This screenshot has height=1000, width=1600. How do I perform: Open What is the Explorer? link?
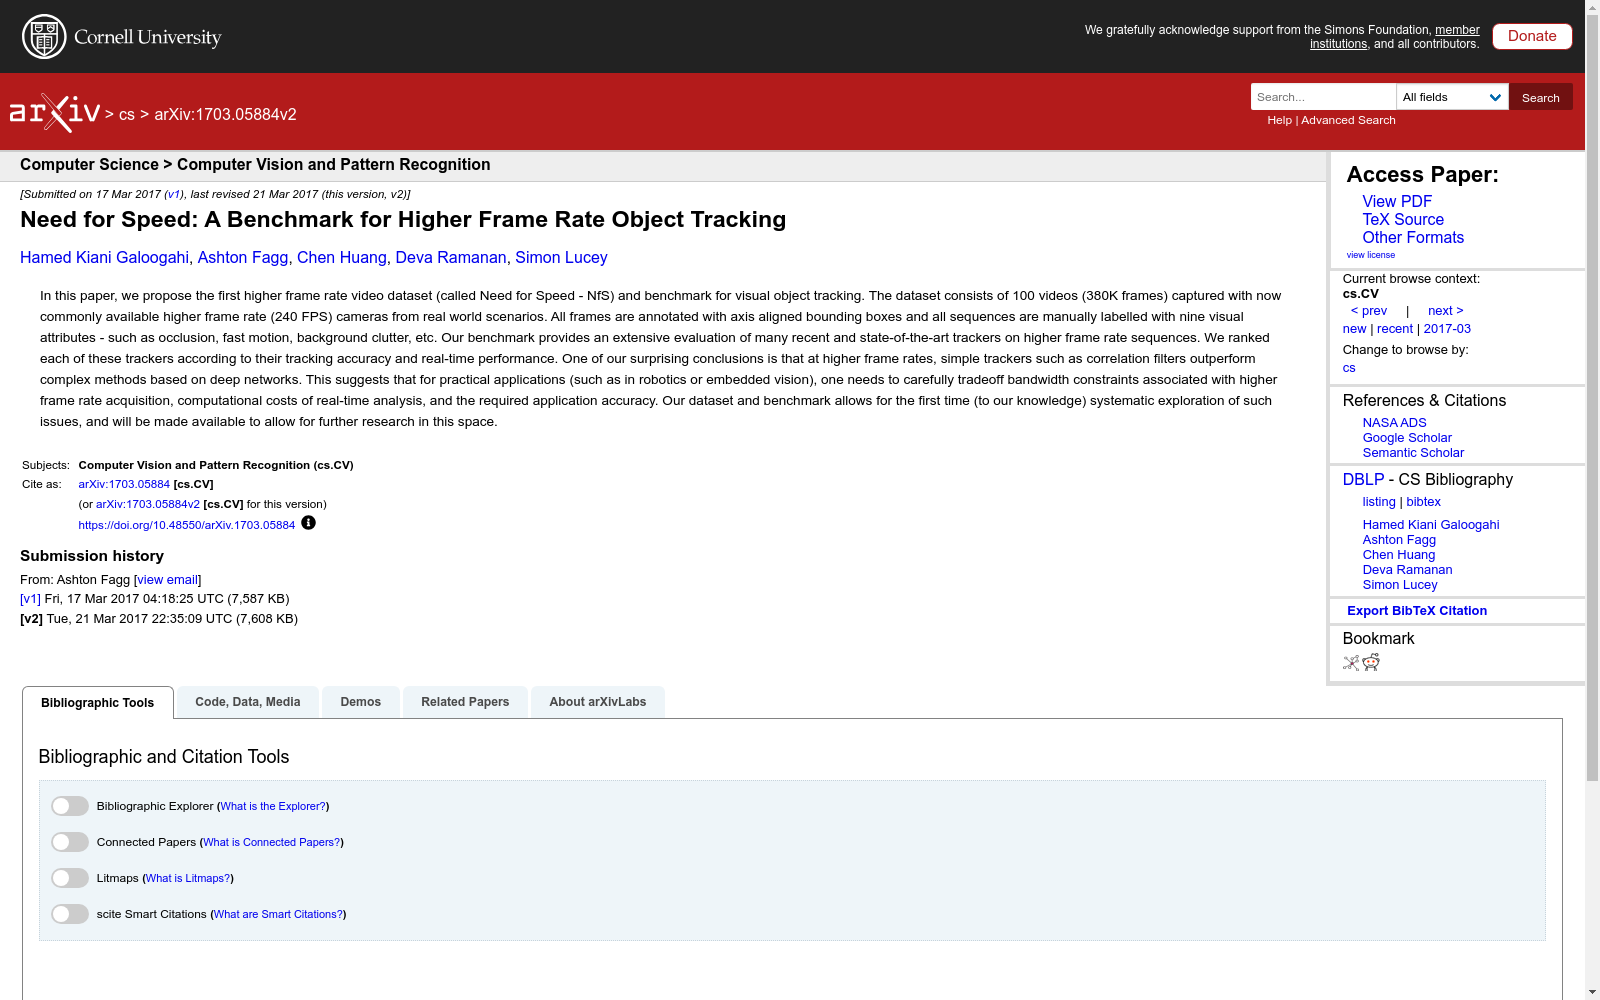(273, 806)
